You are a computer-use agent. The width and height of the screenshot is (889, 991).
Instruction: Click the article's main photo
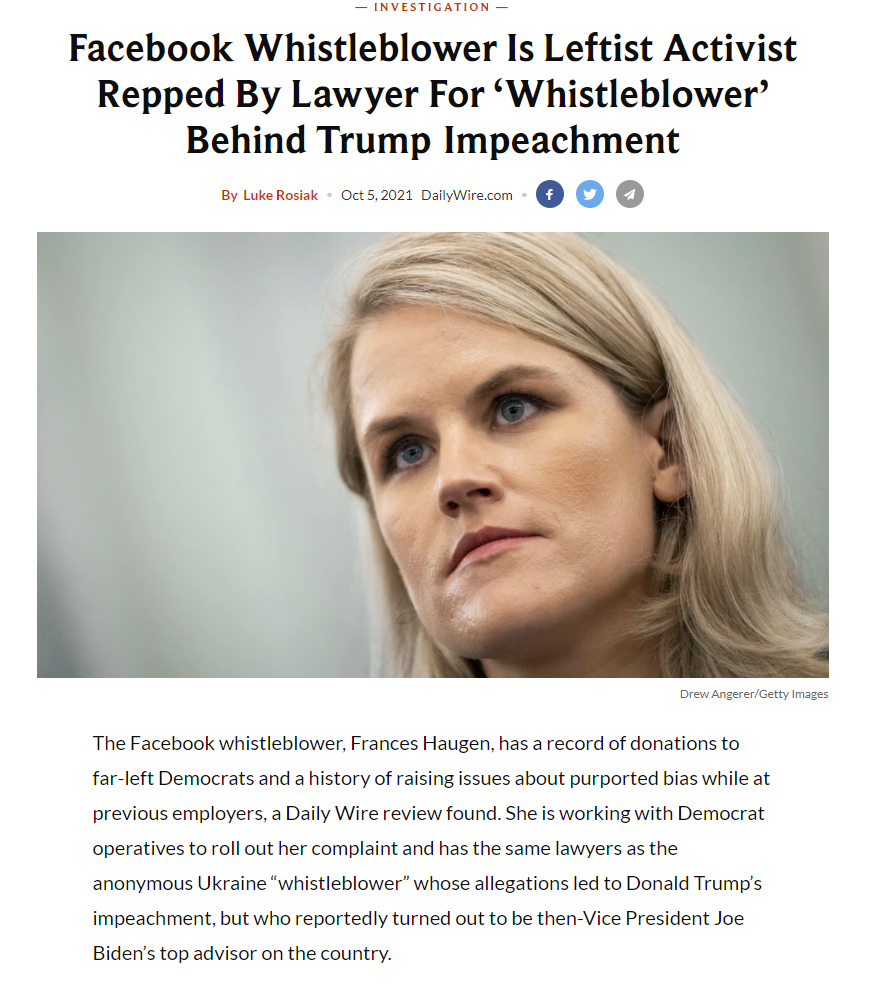click(x=433, y=454)
